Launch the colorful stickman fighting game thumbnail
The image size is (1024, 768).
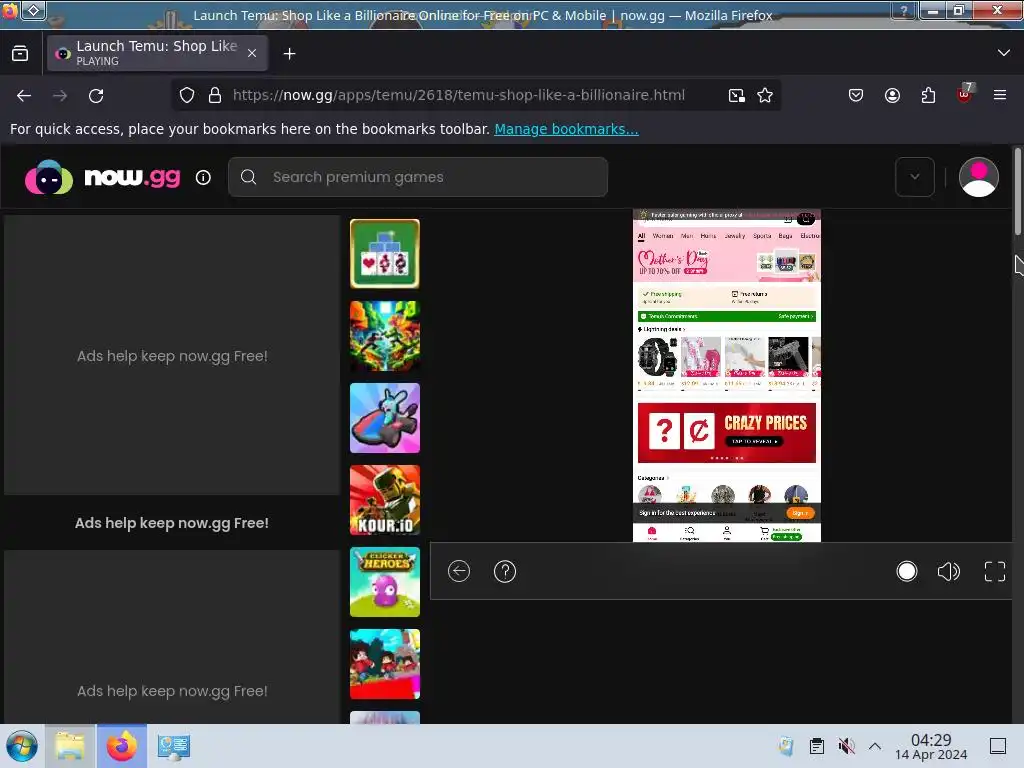click(x=385, y=336)
